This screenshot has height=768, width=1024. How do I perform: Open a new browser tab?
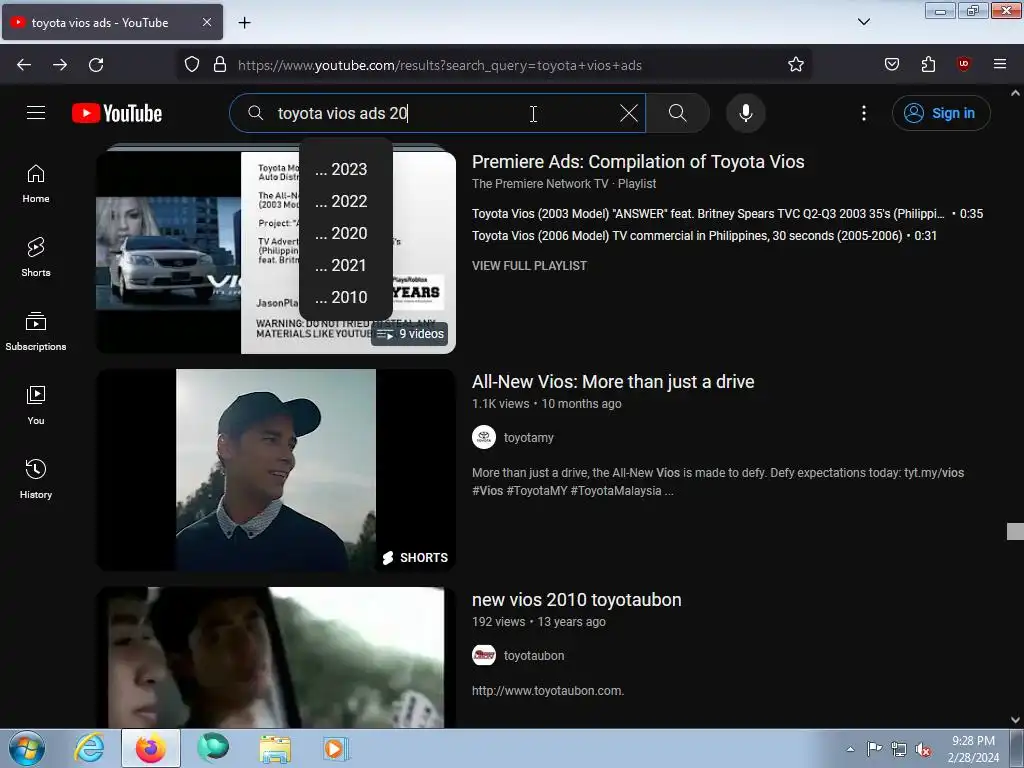[x=244, y=23]
